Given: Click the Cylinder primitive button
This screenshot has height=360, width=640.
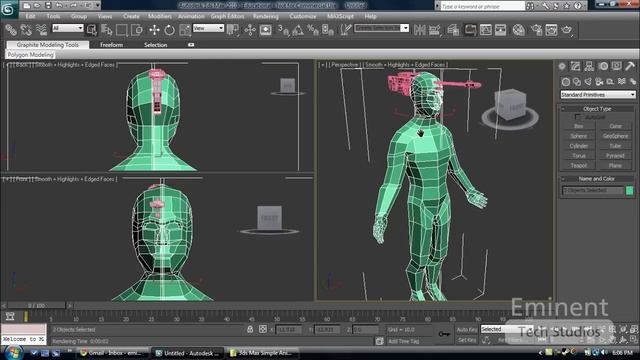Looking at the screenshot, I should point(578,146).
